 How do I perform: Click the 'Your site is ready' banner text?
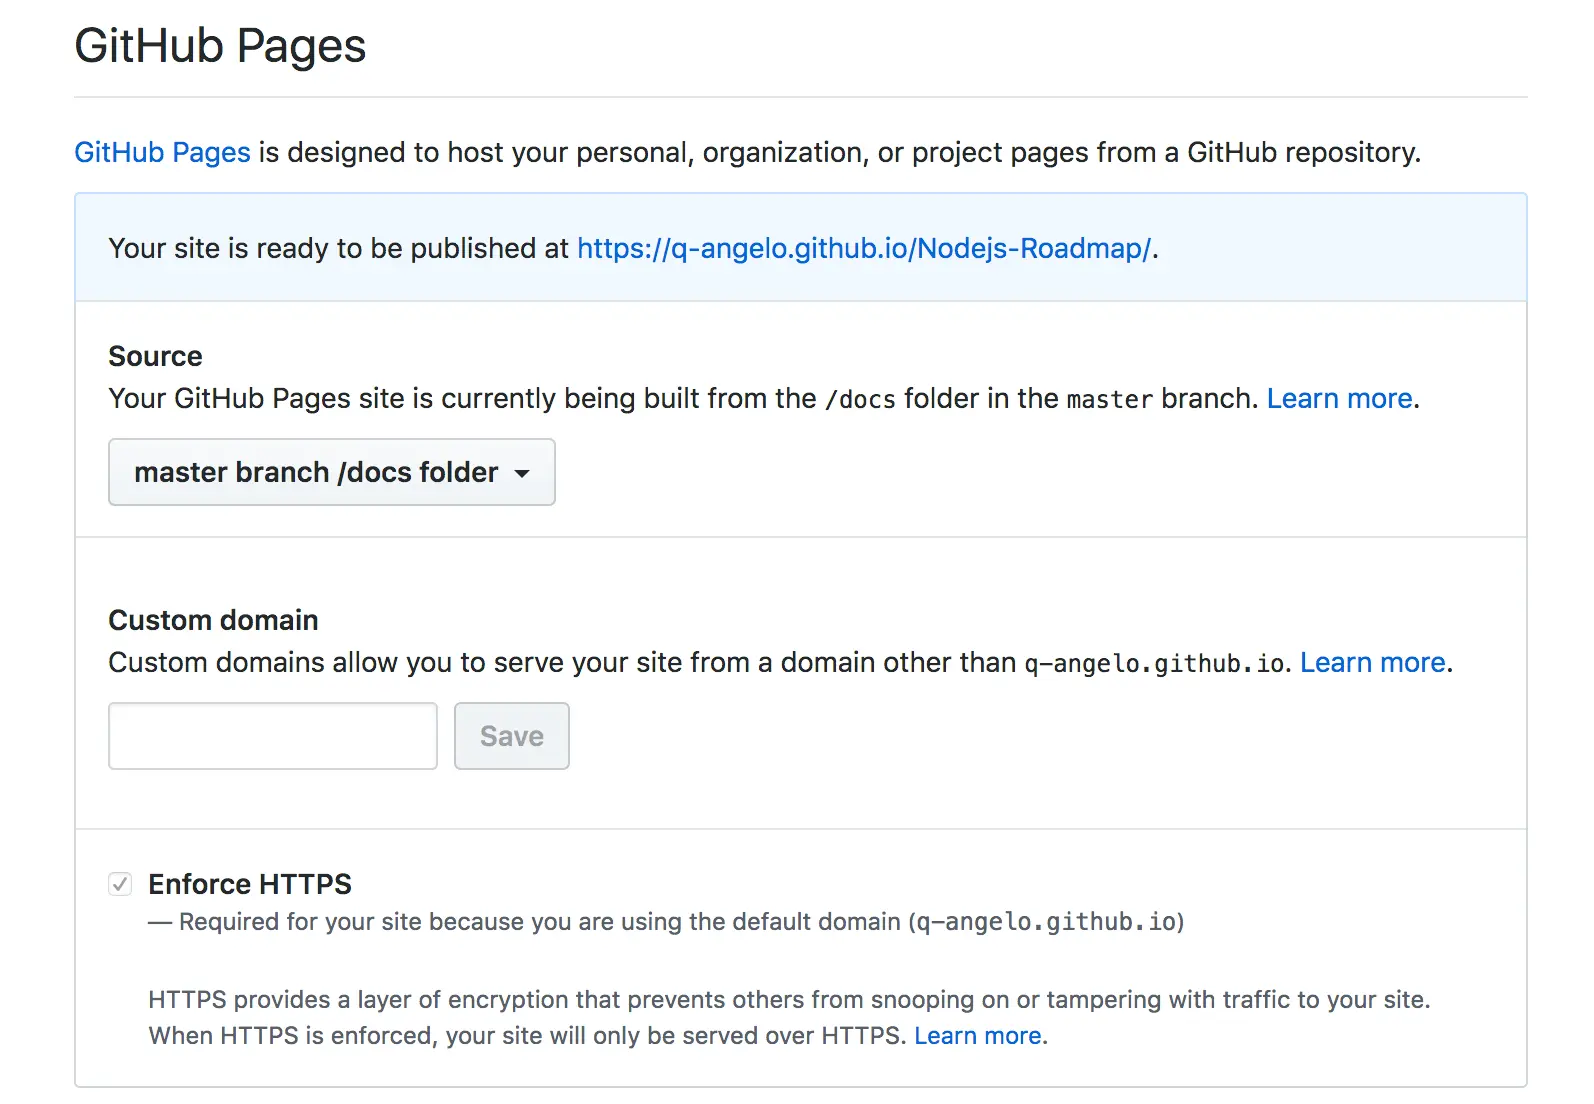pos(340,248)
